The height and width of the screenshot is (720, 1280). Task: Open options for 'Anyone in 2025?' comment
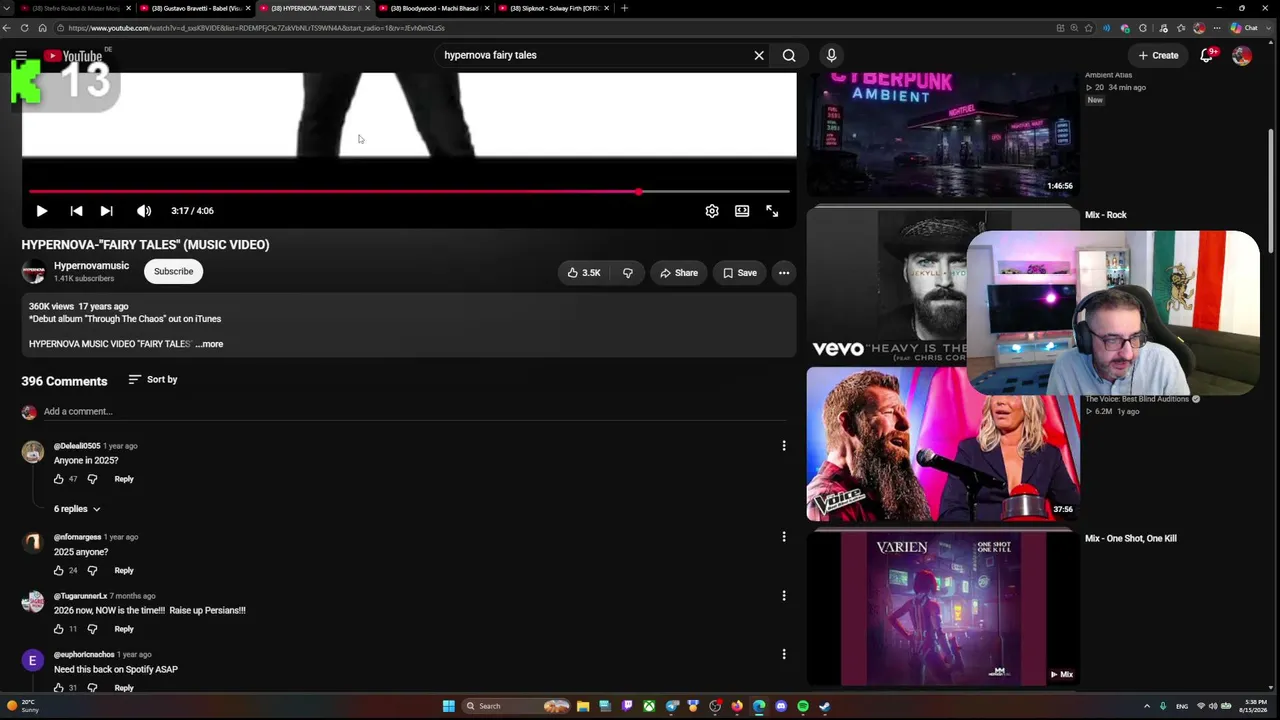click(x=784, y=446)
